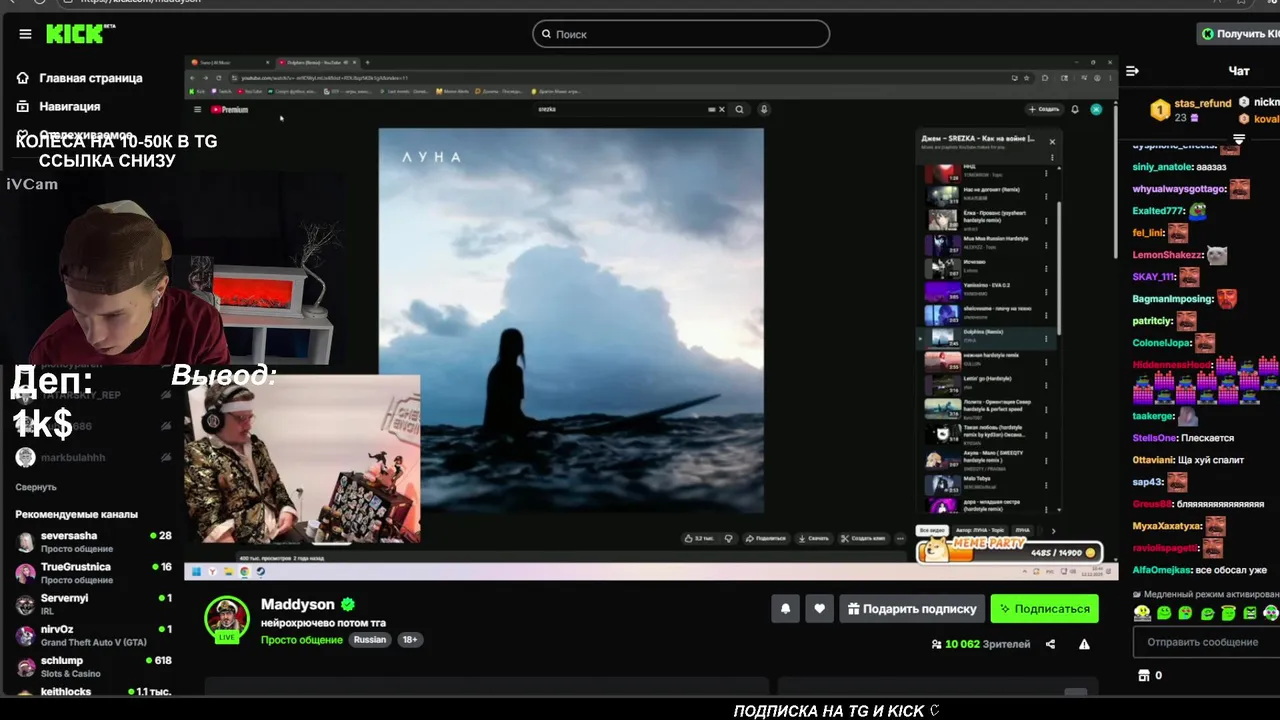
Task: Click YouTube Скачать download button
Action: pos(813,538)
